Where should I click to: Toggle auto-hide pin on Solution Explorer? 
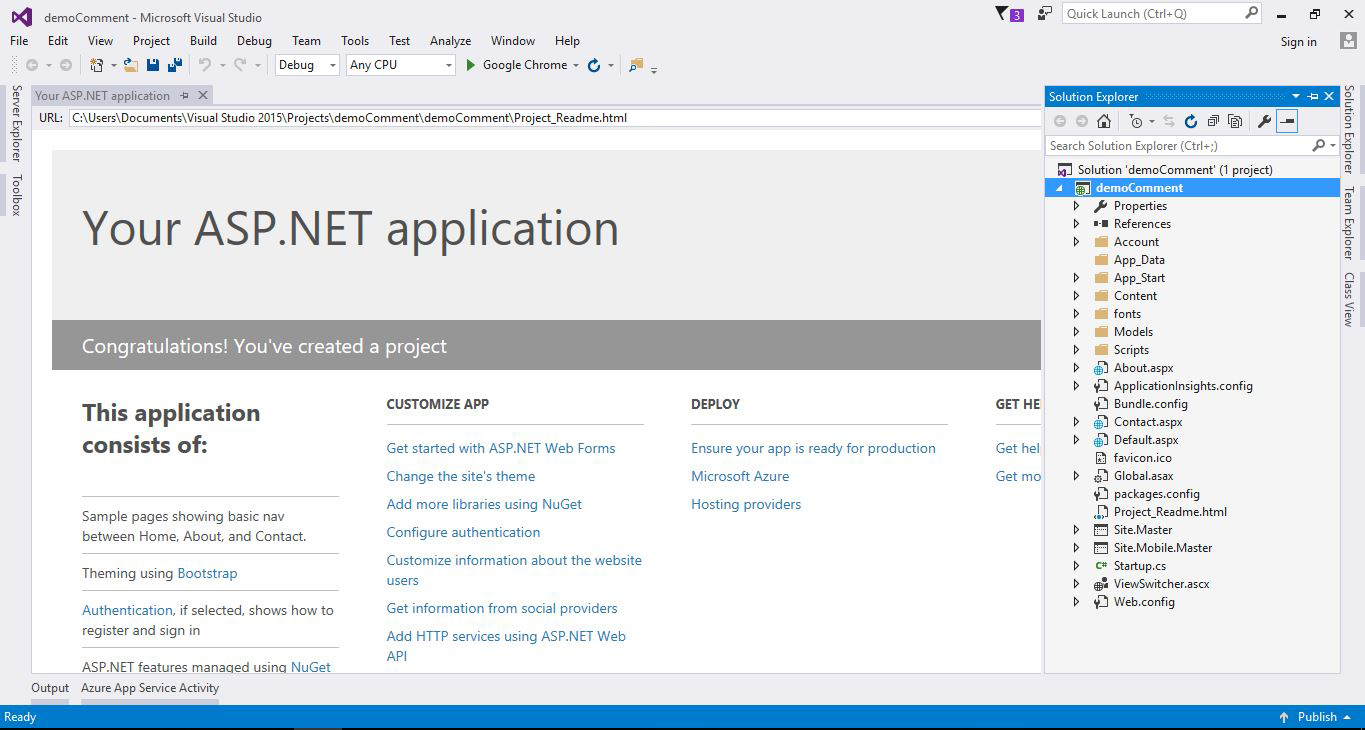click(x=1313, y=96)
